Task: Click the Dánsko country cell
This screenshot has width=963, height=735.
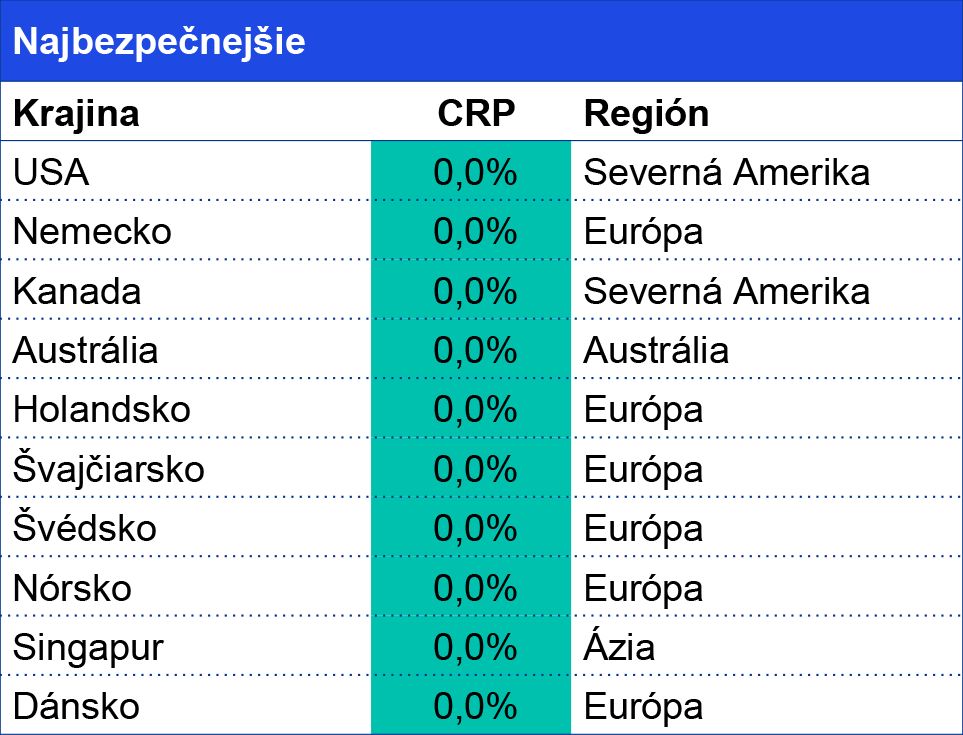Action: tap(76, 707)
